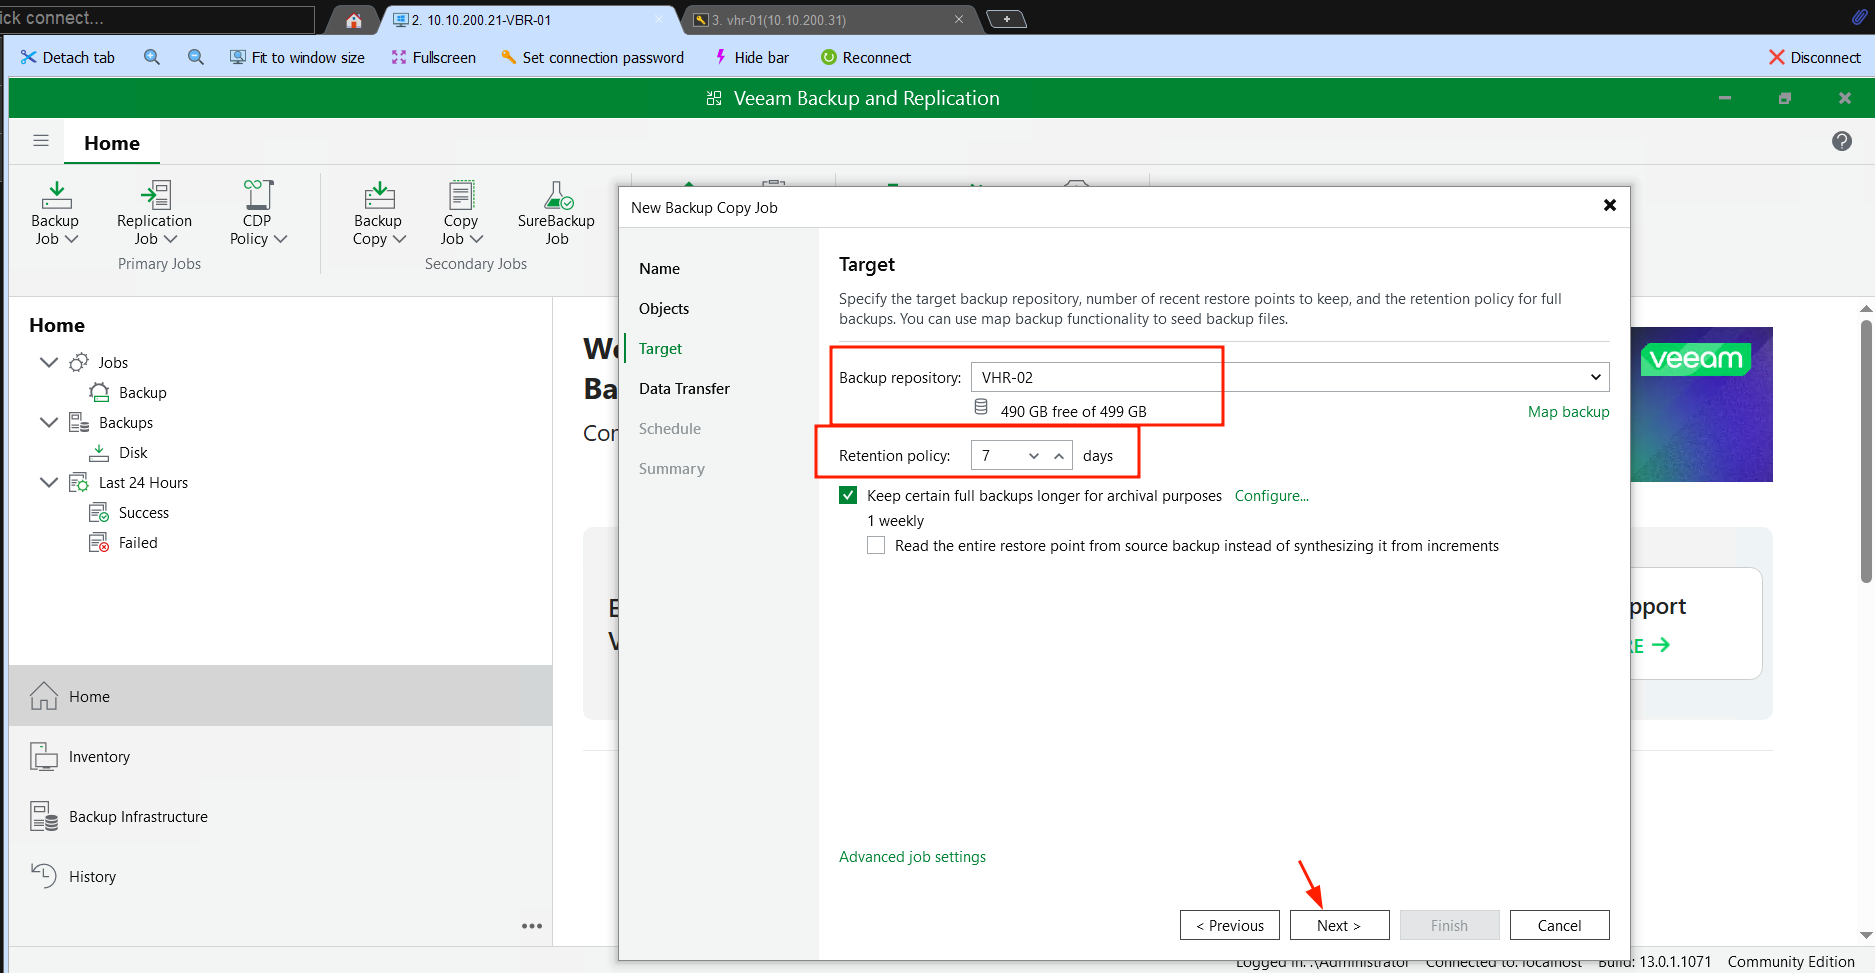Open the more options ellipsis in sidebar
This screenshot has height=973, width=1875.
coord(532,926)
